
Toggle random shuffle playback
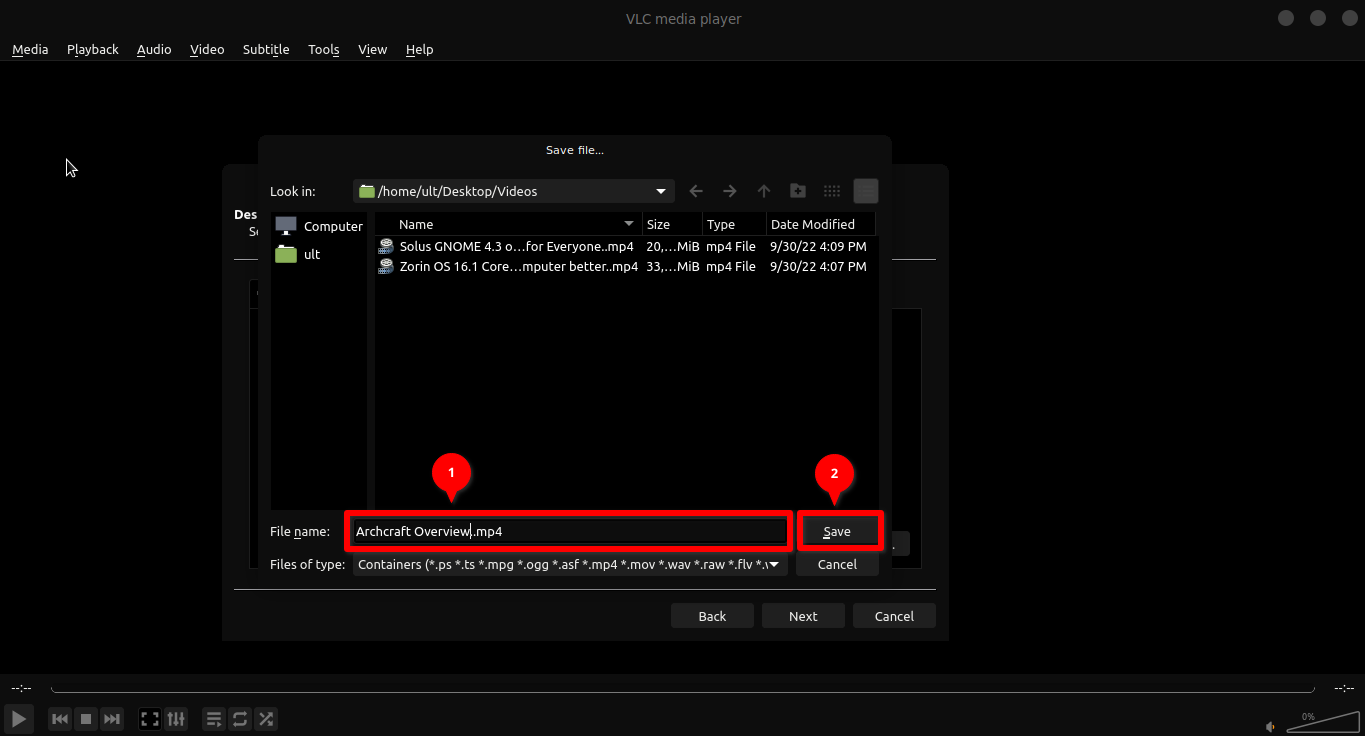pos(266,718)
